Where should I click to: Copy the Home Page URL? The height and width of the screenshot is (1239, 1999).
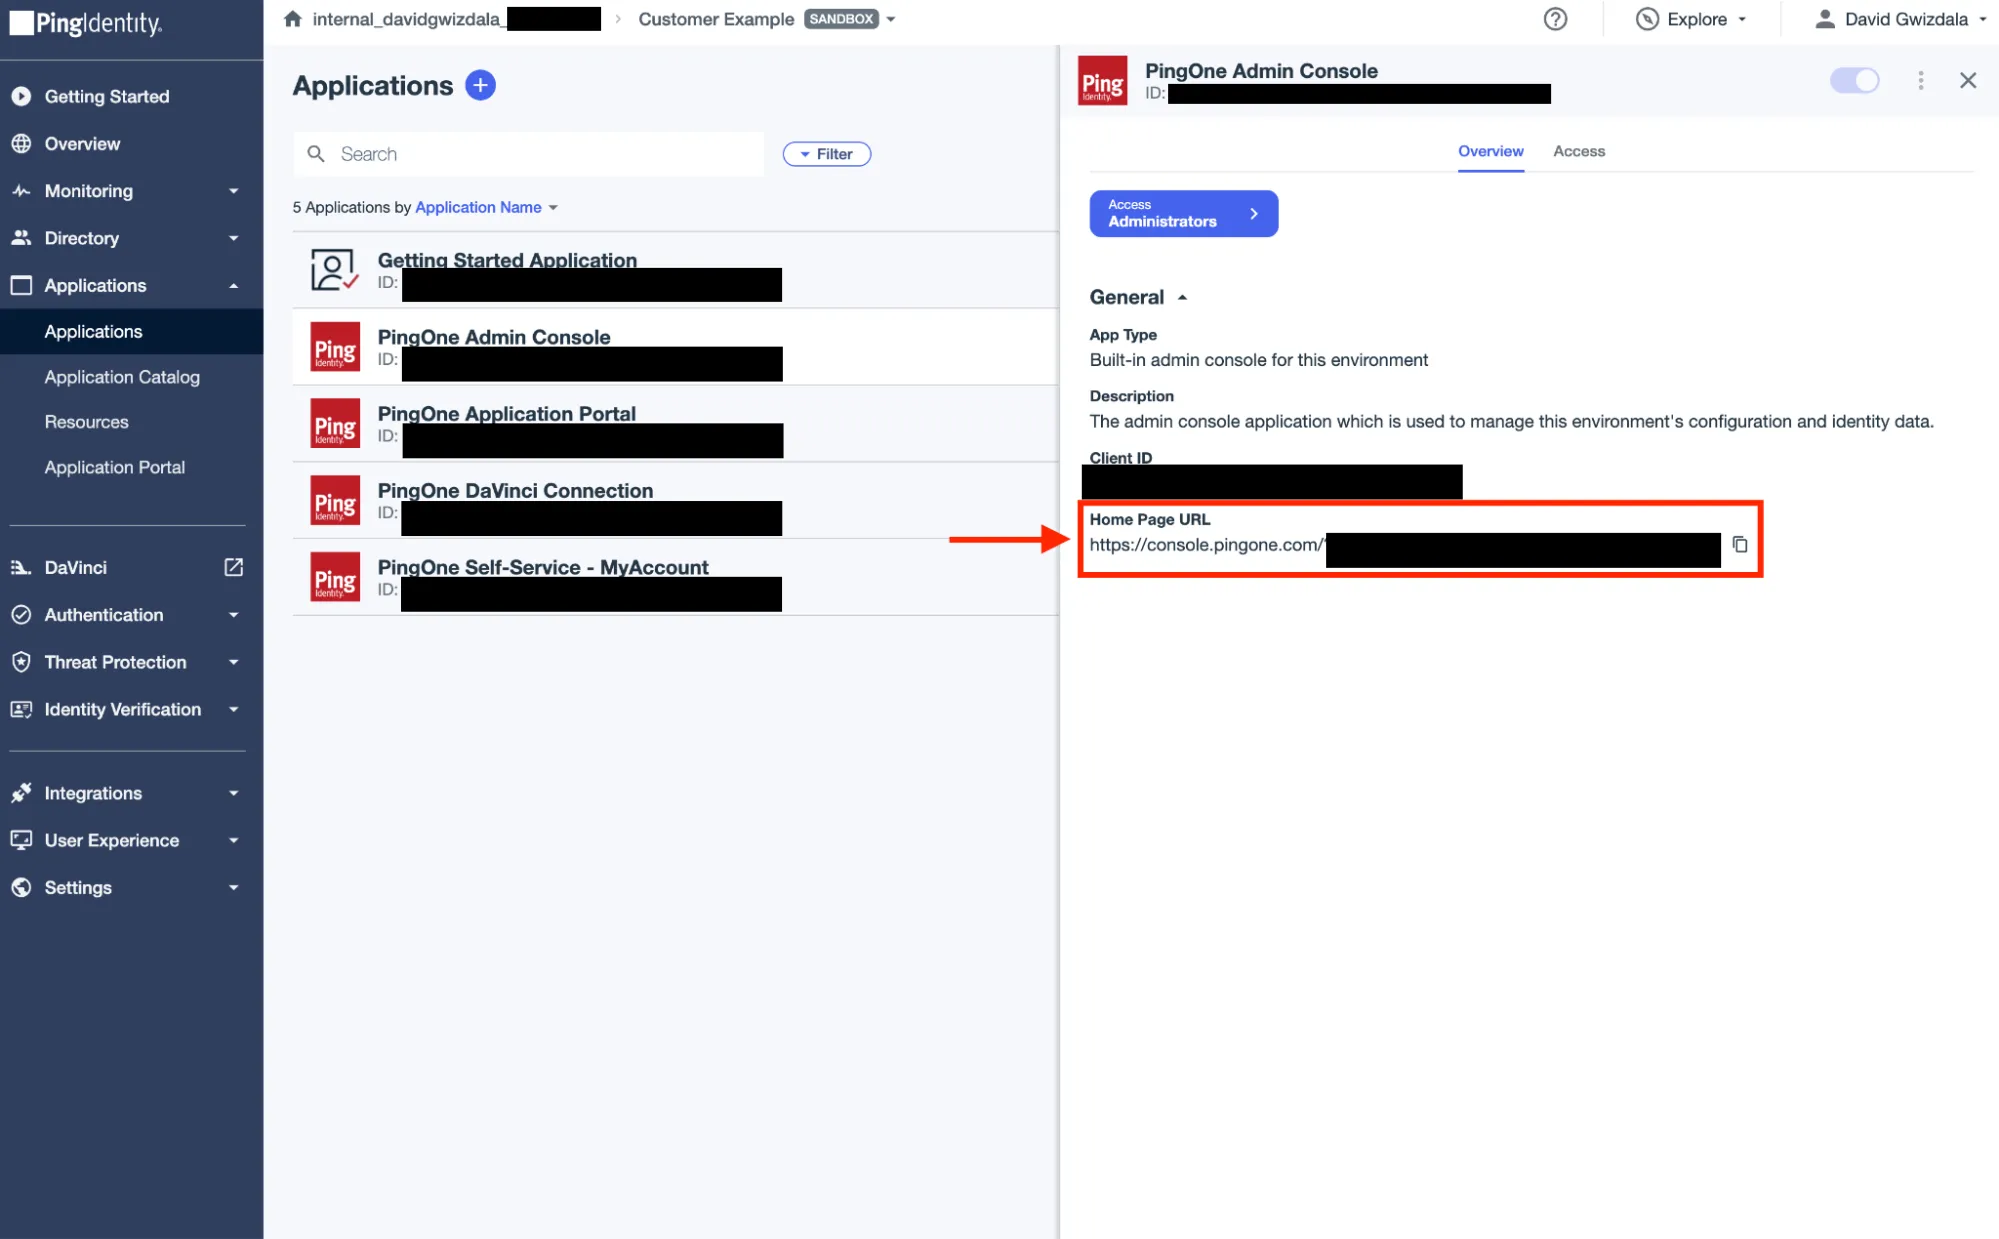click(1740, 544)
